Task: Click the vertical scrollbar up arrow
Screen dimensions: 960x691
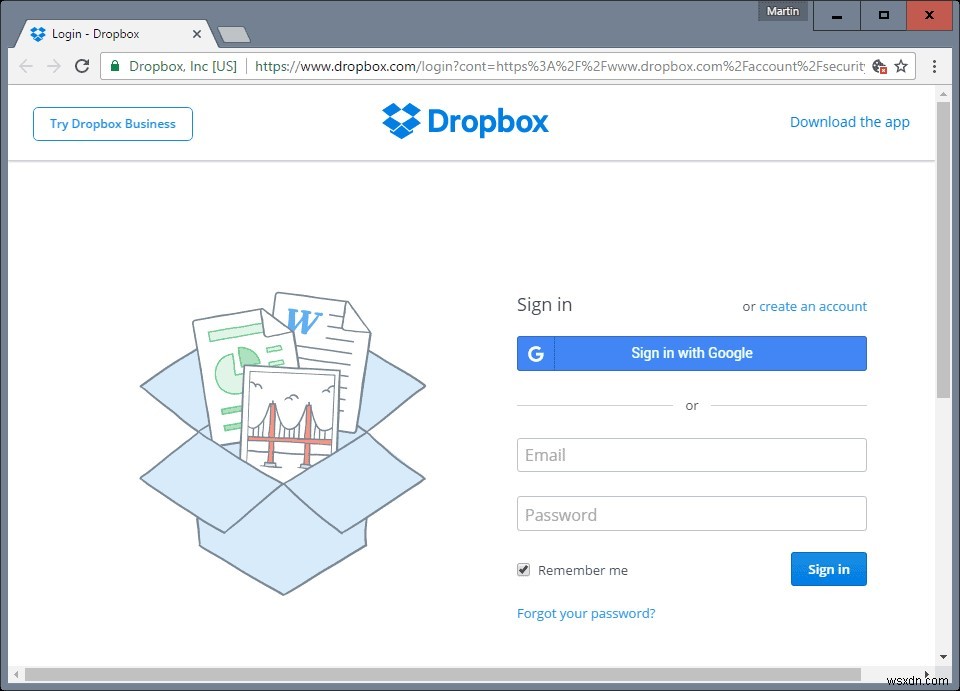Action: pyautogui.click(x=943, y=94)
